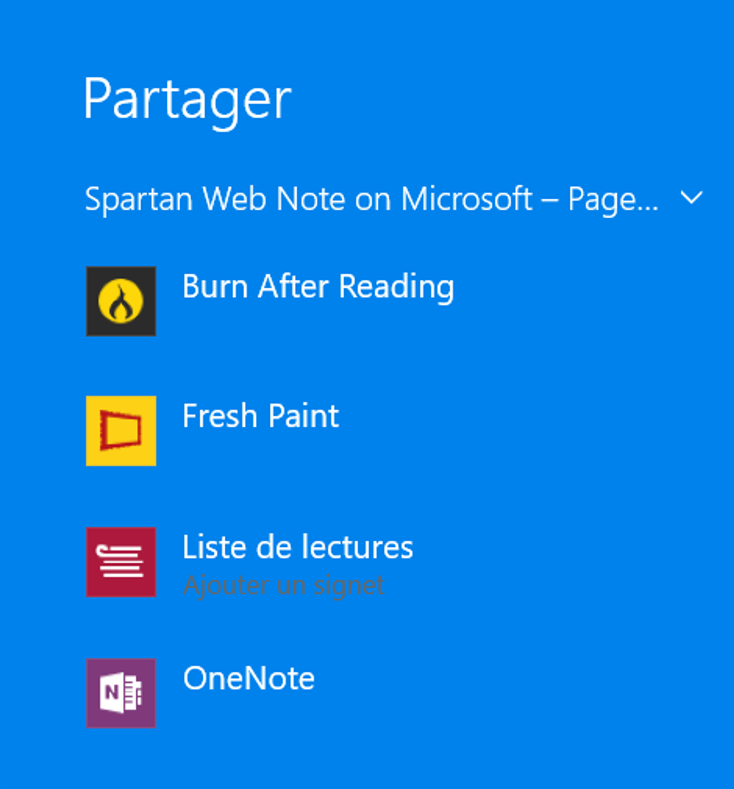734x789 pixels.
Task: Tap the reading list lines tile
Action: pos(121,562)
